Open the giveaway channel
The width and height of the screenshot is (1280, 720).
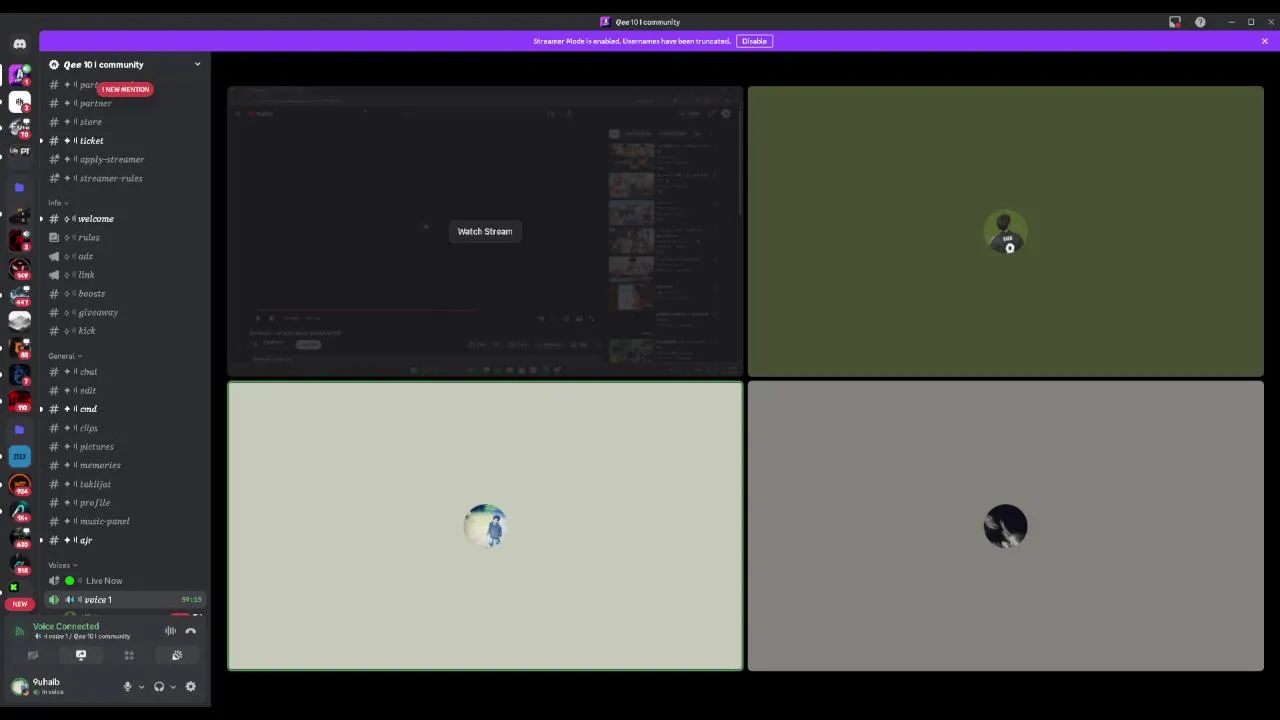pos(124,312)
